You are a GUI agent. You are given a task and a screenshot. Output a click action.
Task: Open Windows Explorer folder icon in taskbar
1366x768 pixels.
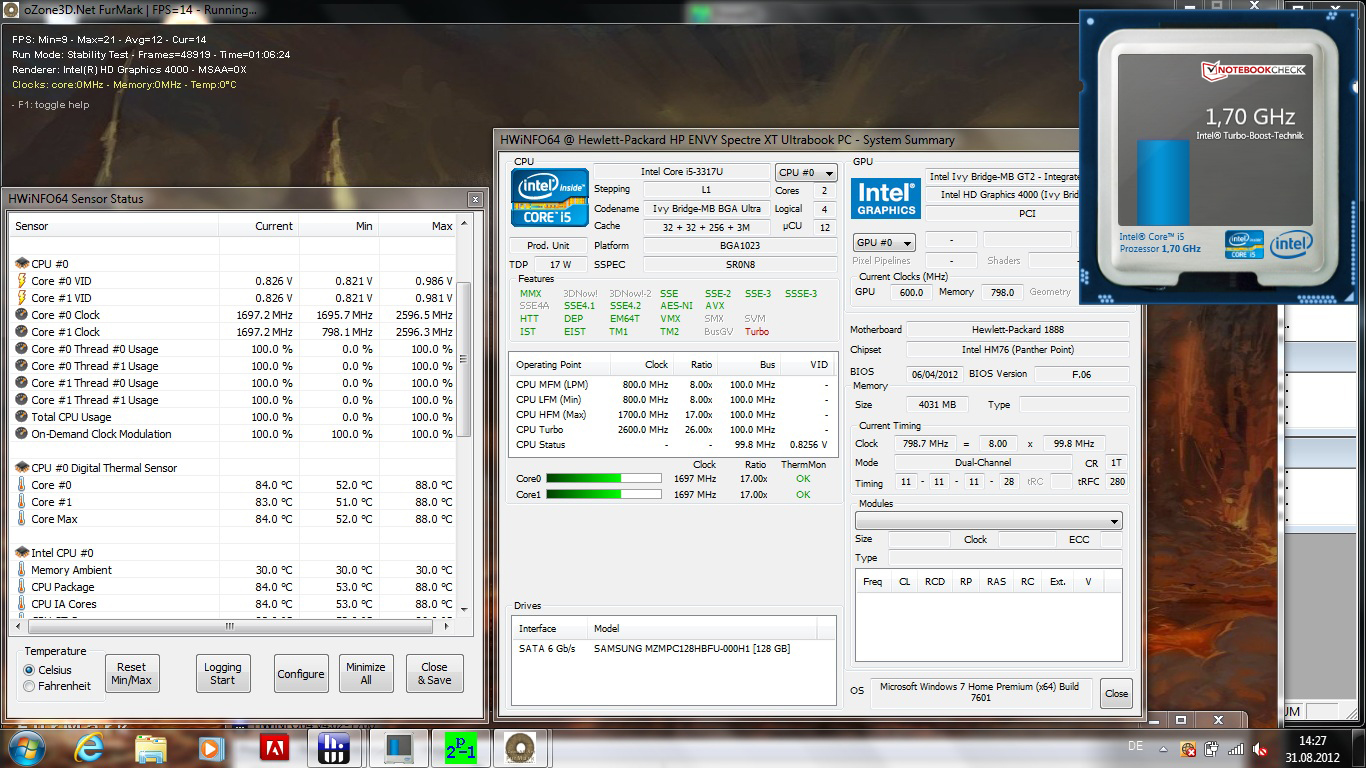[x=151, y=748]
